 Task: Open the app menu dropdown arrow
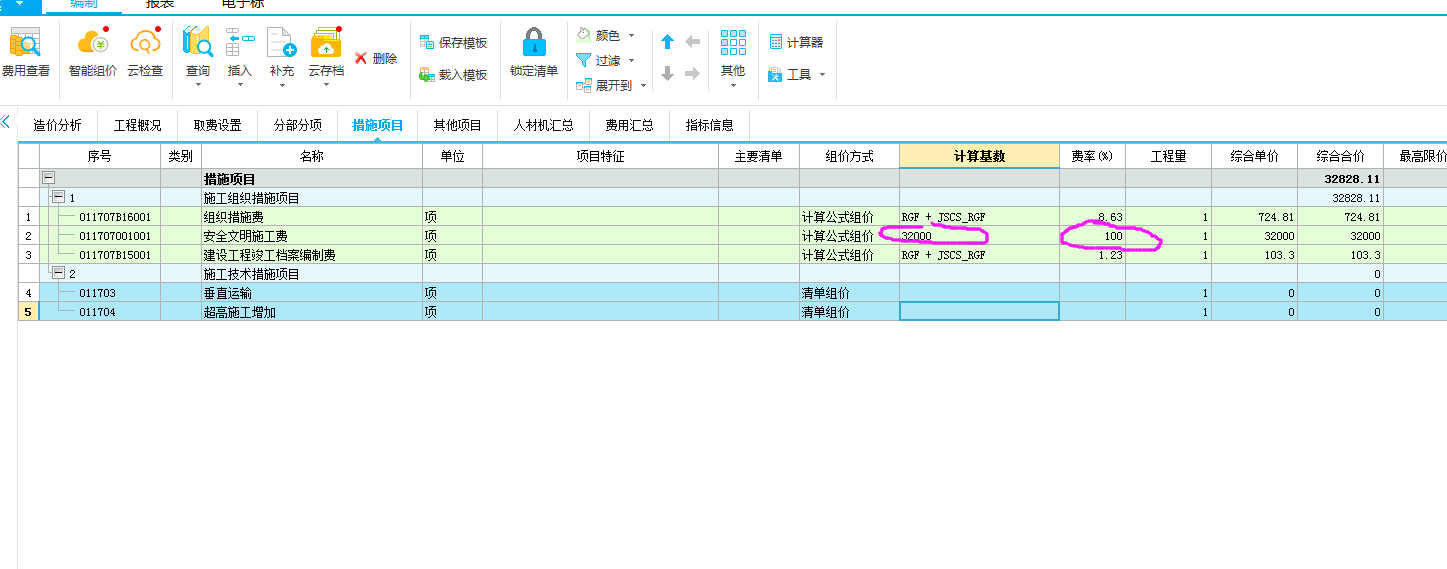[x=17, y=4]
